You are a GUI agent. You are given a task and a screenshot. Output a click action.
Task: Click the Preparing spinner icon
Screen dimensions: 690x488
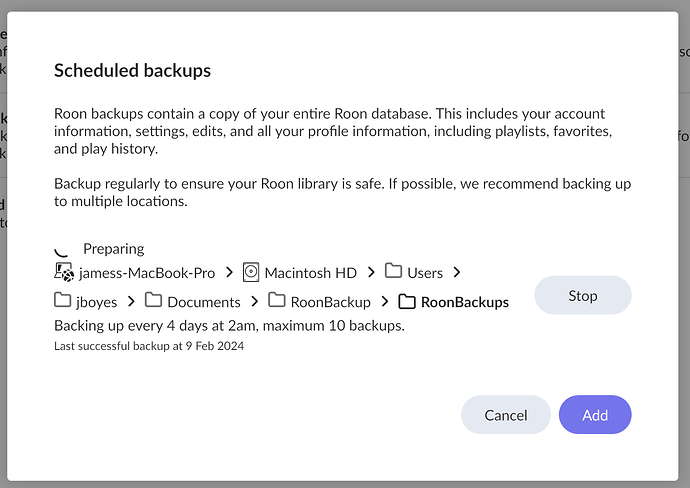click(61, 251)
